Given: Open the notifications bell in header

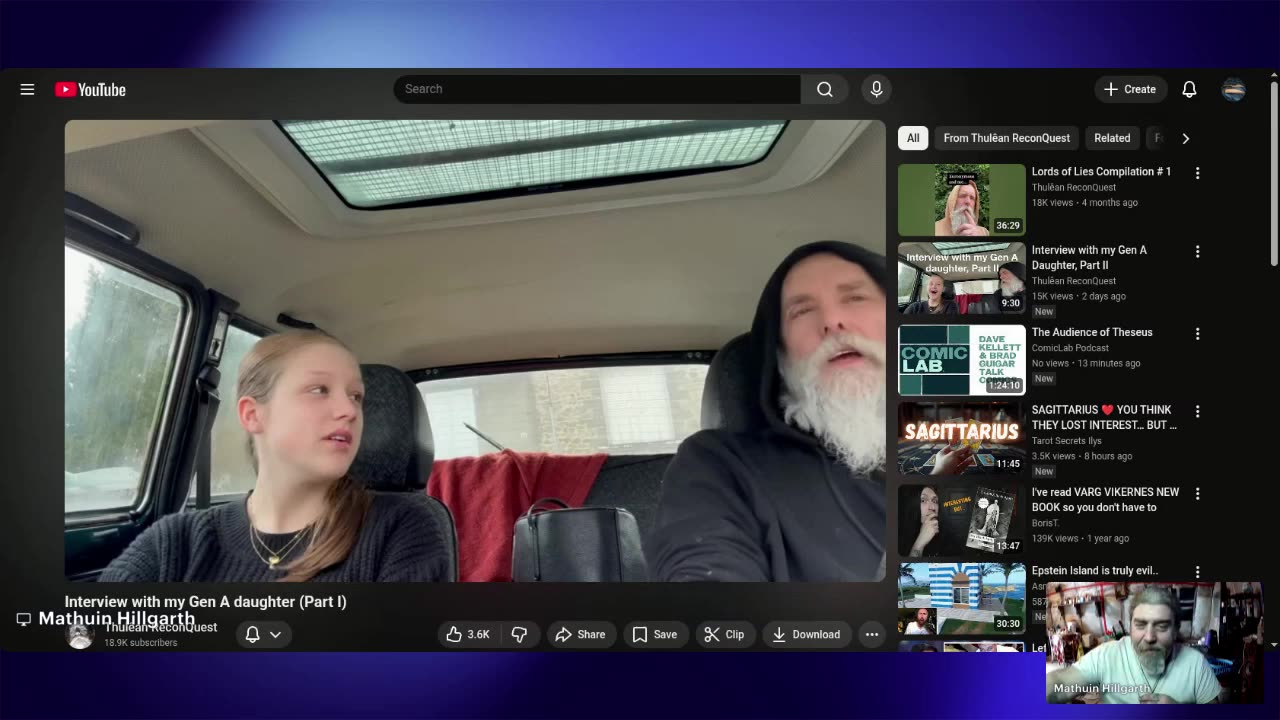Looking at the screenshot, I should (1189, 89).
